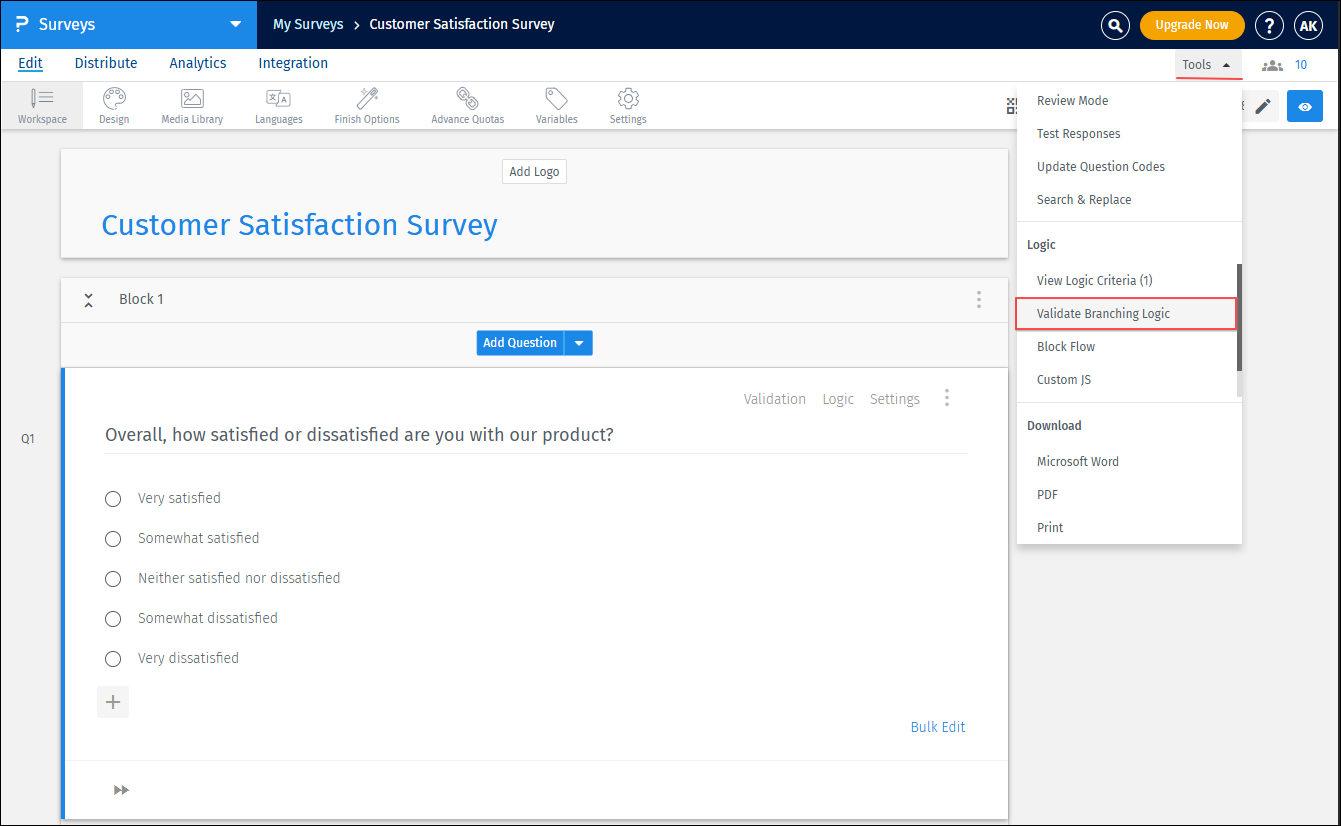Open Advance Quotas
This screenshot has width=1341, height=826.
pyautogui.click(x=467, y=105)
